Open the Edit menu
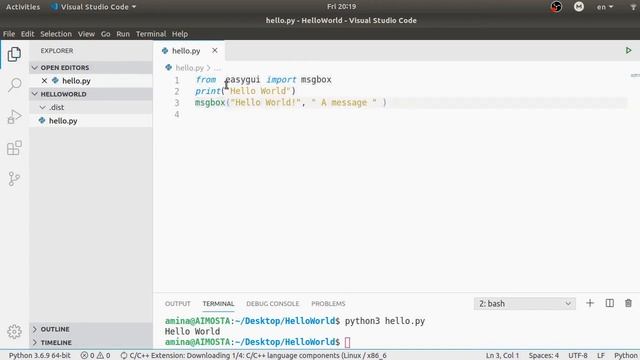Screen dimensions: 640x360 click(27, 34)
